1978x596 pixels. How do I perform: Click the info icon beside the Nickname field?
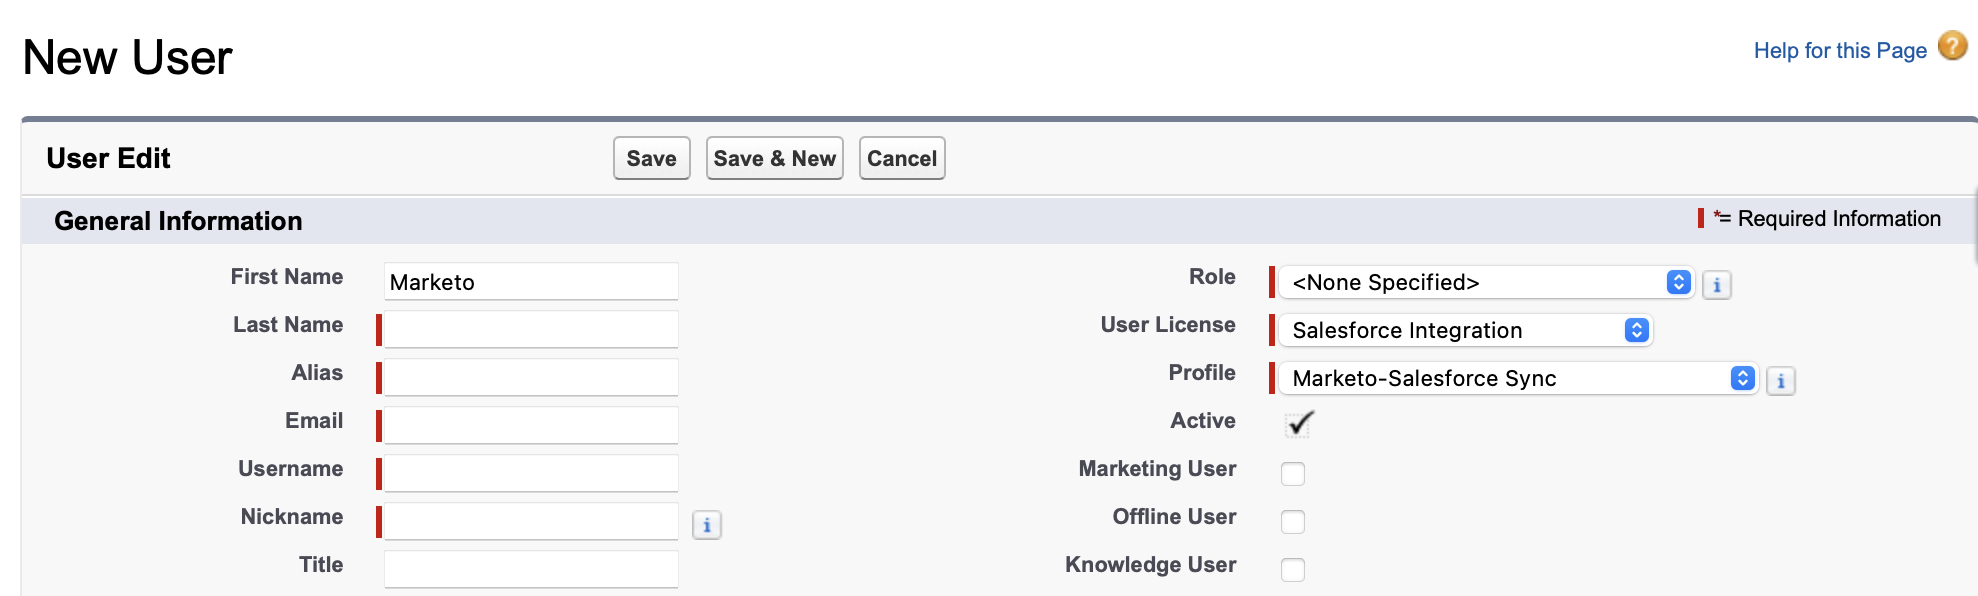click(x=707, y=525)
